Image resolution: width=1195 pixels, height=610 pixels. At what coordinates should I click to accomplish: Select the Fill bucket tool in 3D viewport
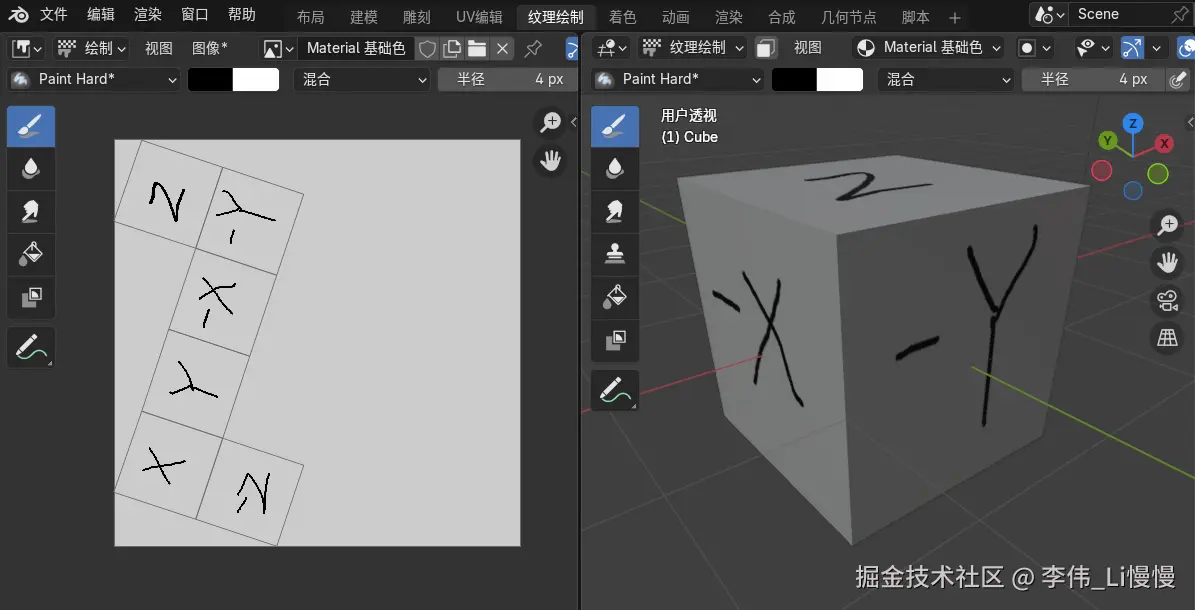615,297
